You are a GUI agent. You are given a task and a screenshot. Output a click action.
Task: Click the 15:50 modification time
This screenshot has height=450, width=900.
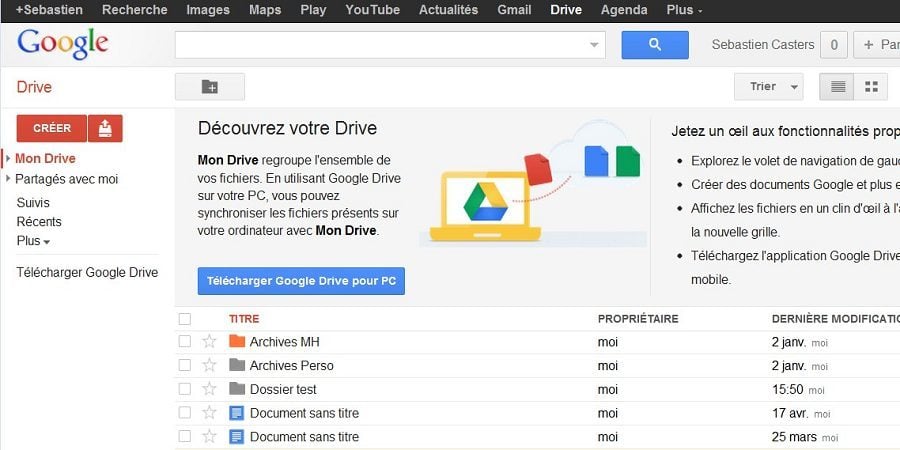point(788,389)
